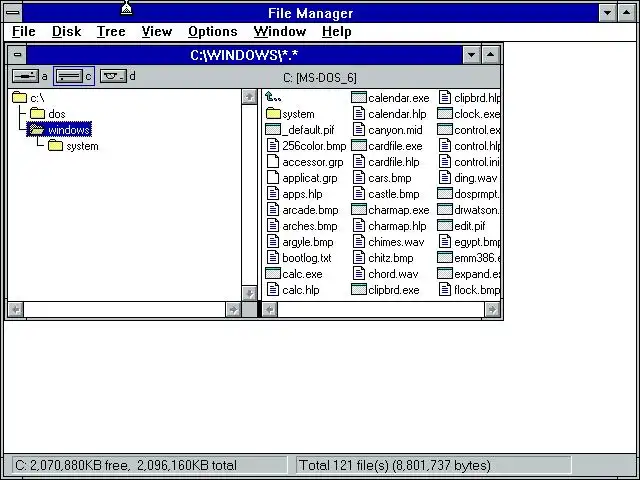The image size is (640, 480).
Task: Select hard drive c icon
Action: tap(69, 76)
